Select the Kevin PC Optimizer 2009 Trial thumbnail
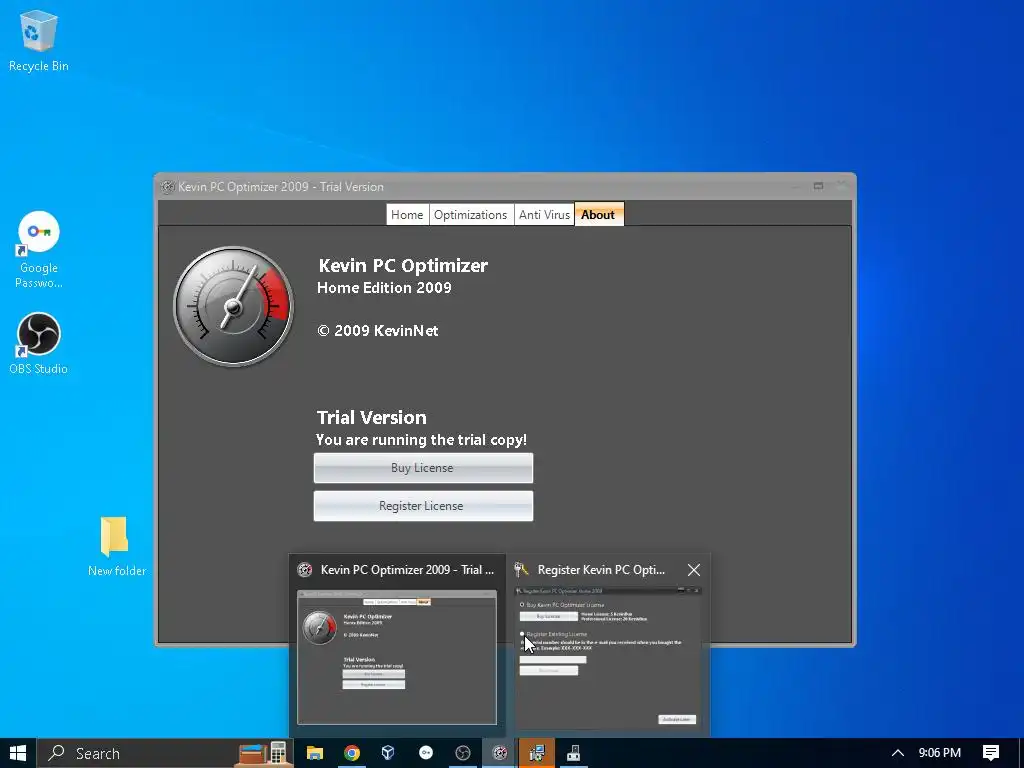 pos(397,657)
